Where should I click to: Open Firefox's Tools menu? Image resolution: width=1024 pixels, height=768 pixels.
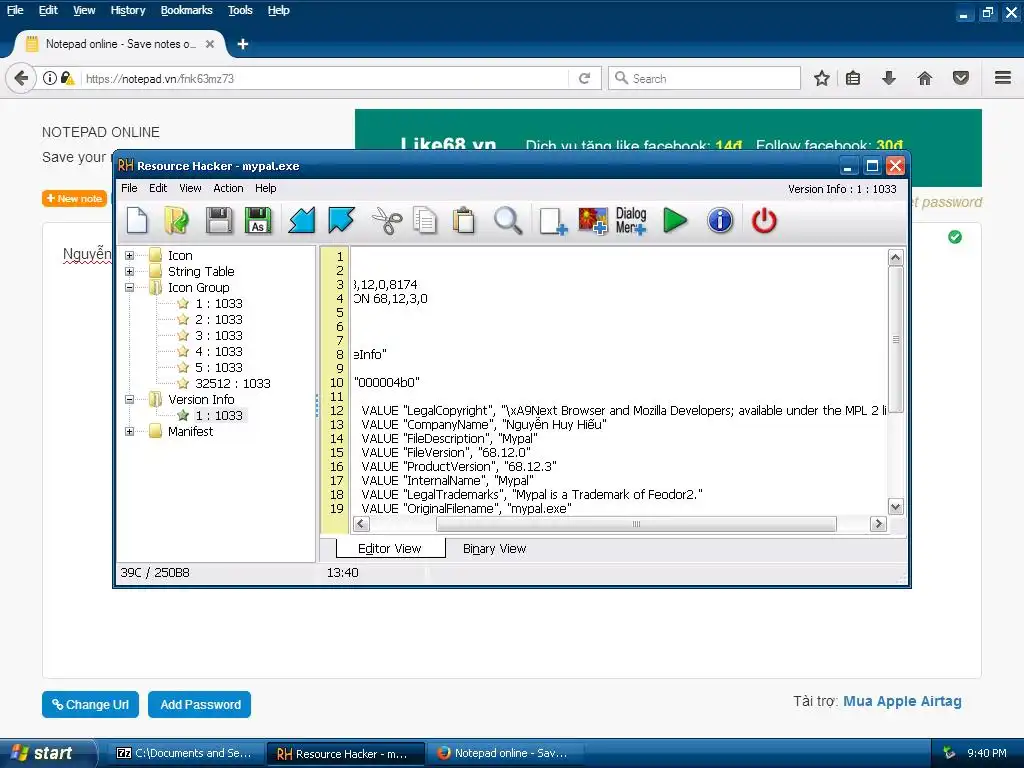tap(240, 10)
